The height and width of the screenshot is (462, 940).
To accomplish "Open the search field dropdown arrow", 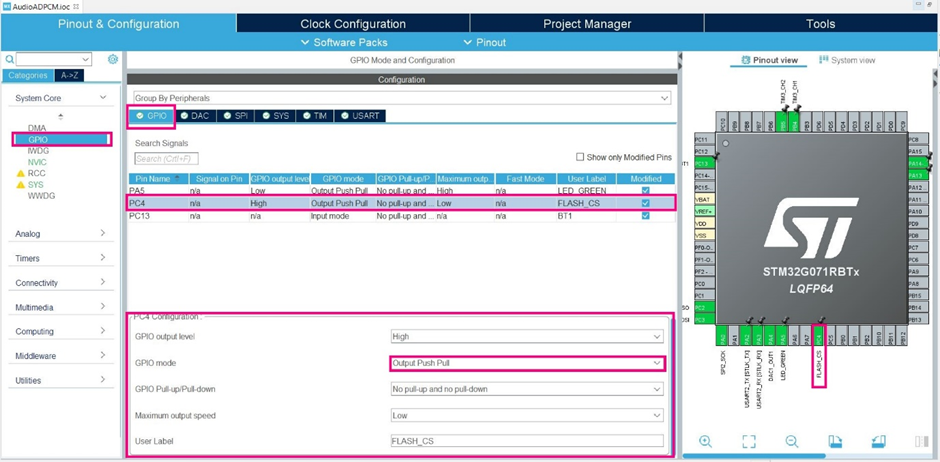I will tap(86, 59).
